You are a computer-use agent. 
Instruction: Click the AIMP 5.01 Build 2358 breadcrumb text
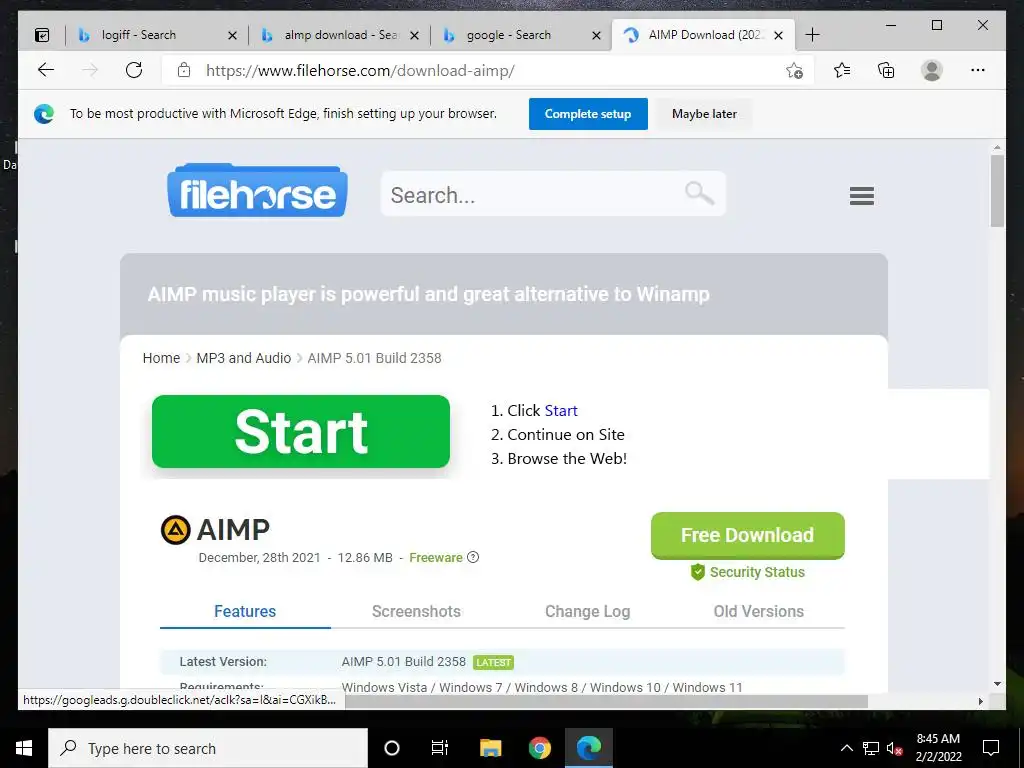pos(374,358)
